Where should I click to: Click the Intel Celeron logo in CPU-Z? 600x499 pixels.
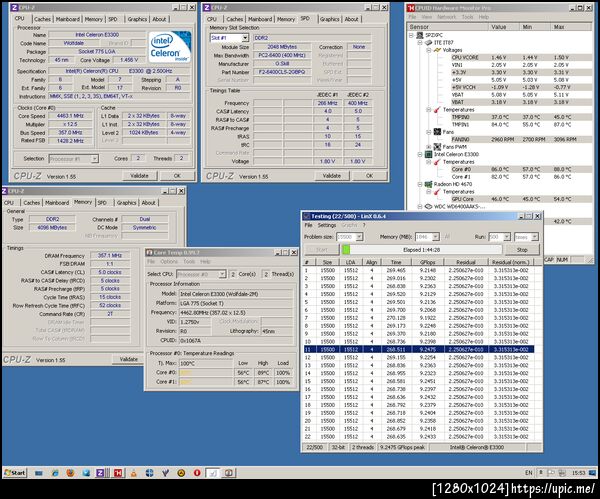tap(170, 47)
